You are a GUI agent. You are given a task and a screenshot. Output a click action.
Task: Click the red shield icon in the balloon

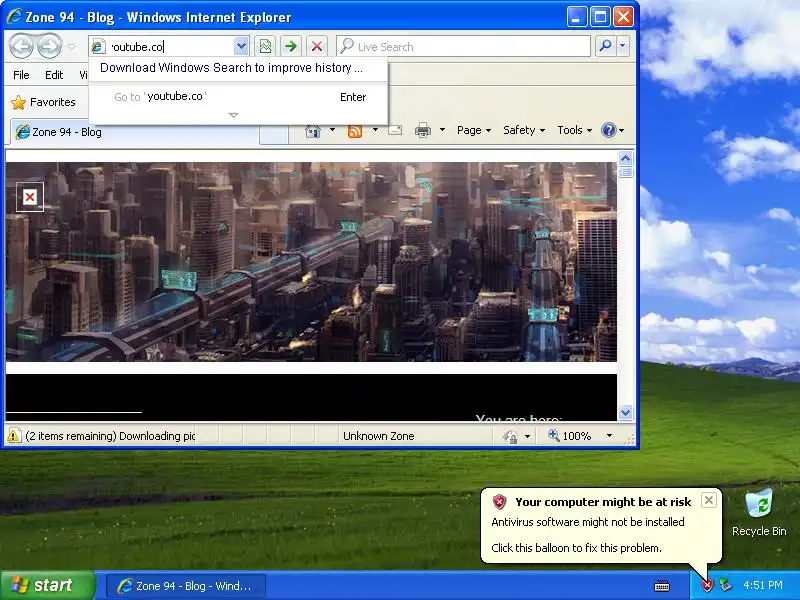[499, 502]
